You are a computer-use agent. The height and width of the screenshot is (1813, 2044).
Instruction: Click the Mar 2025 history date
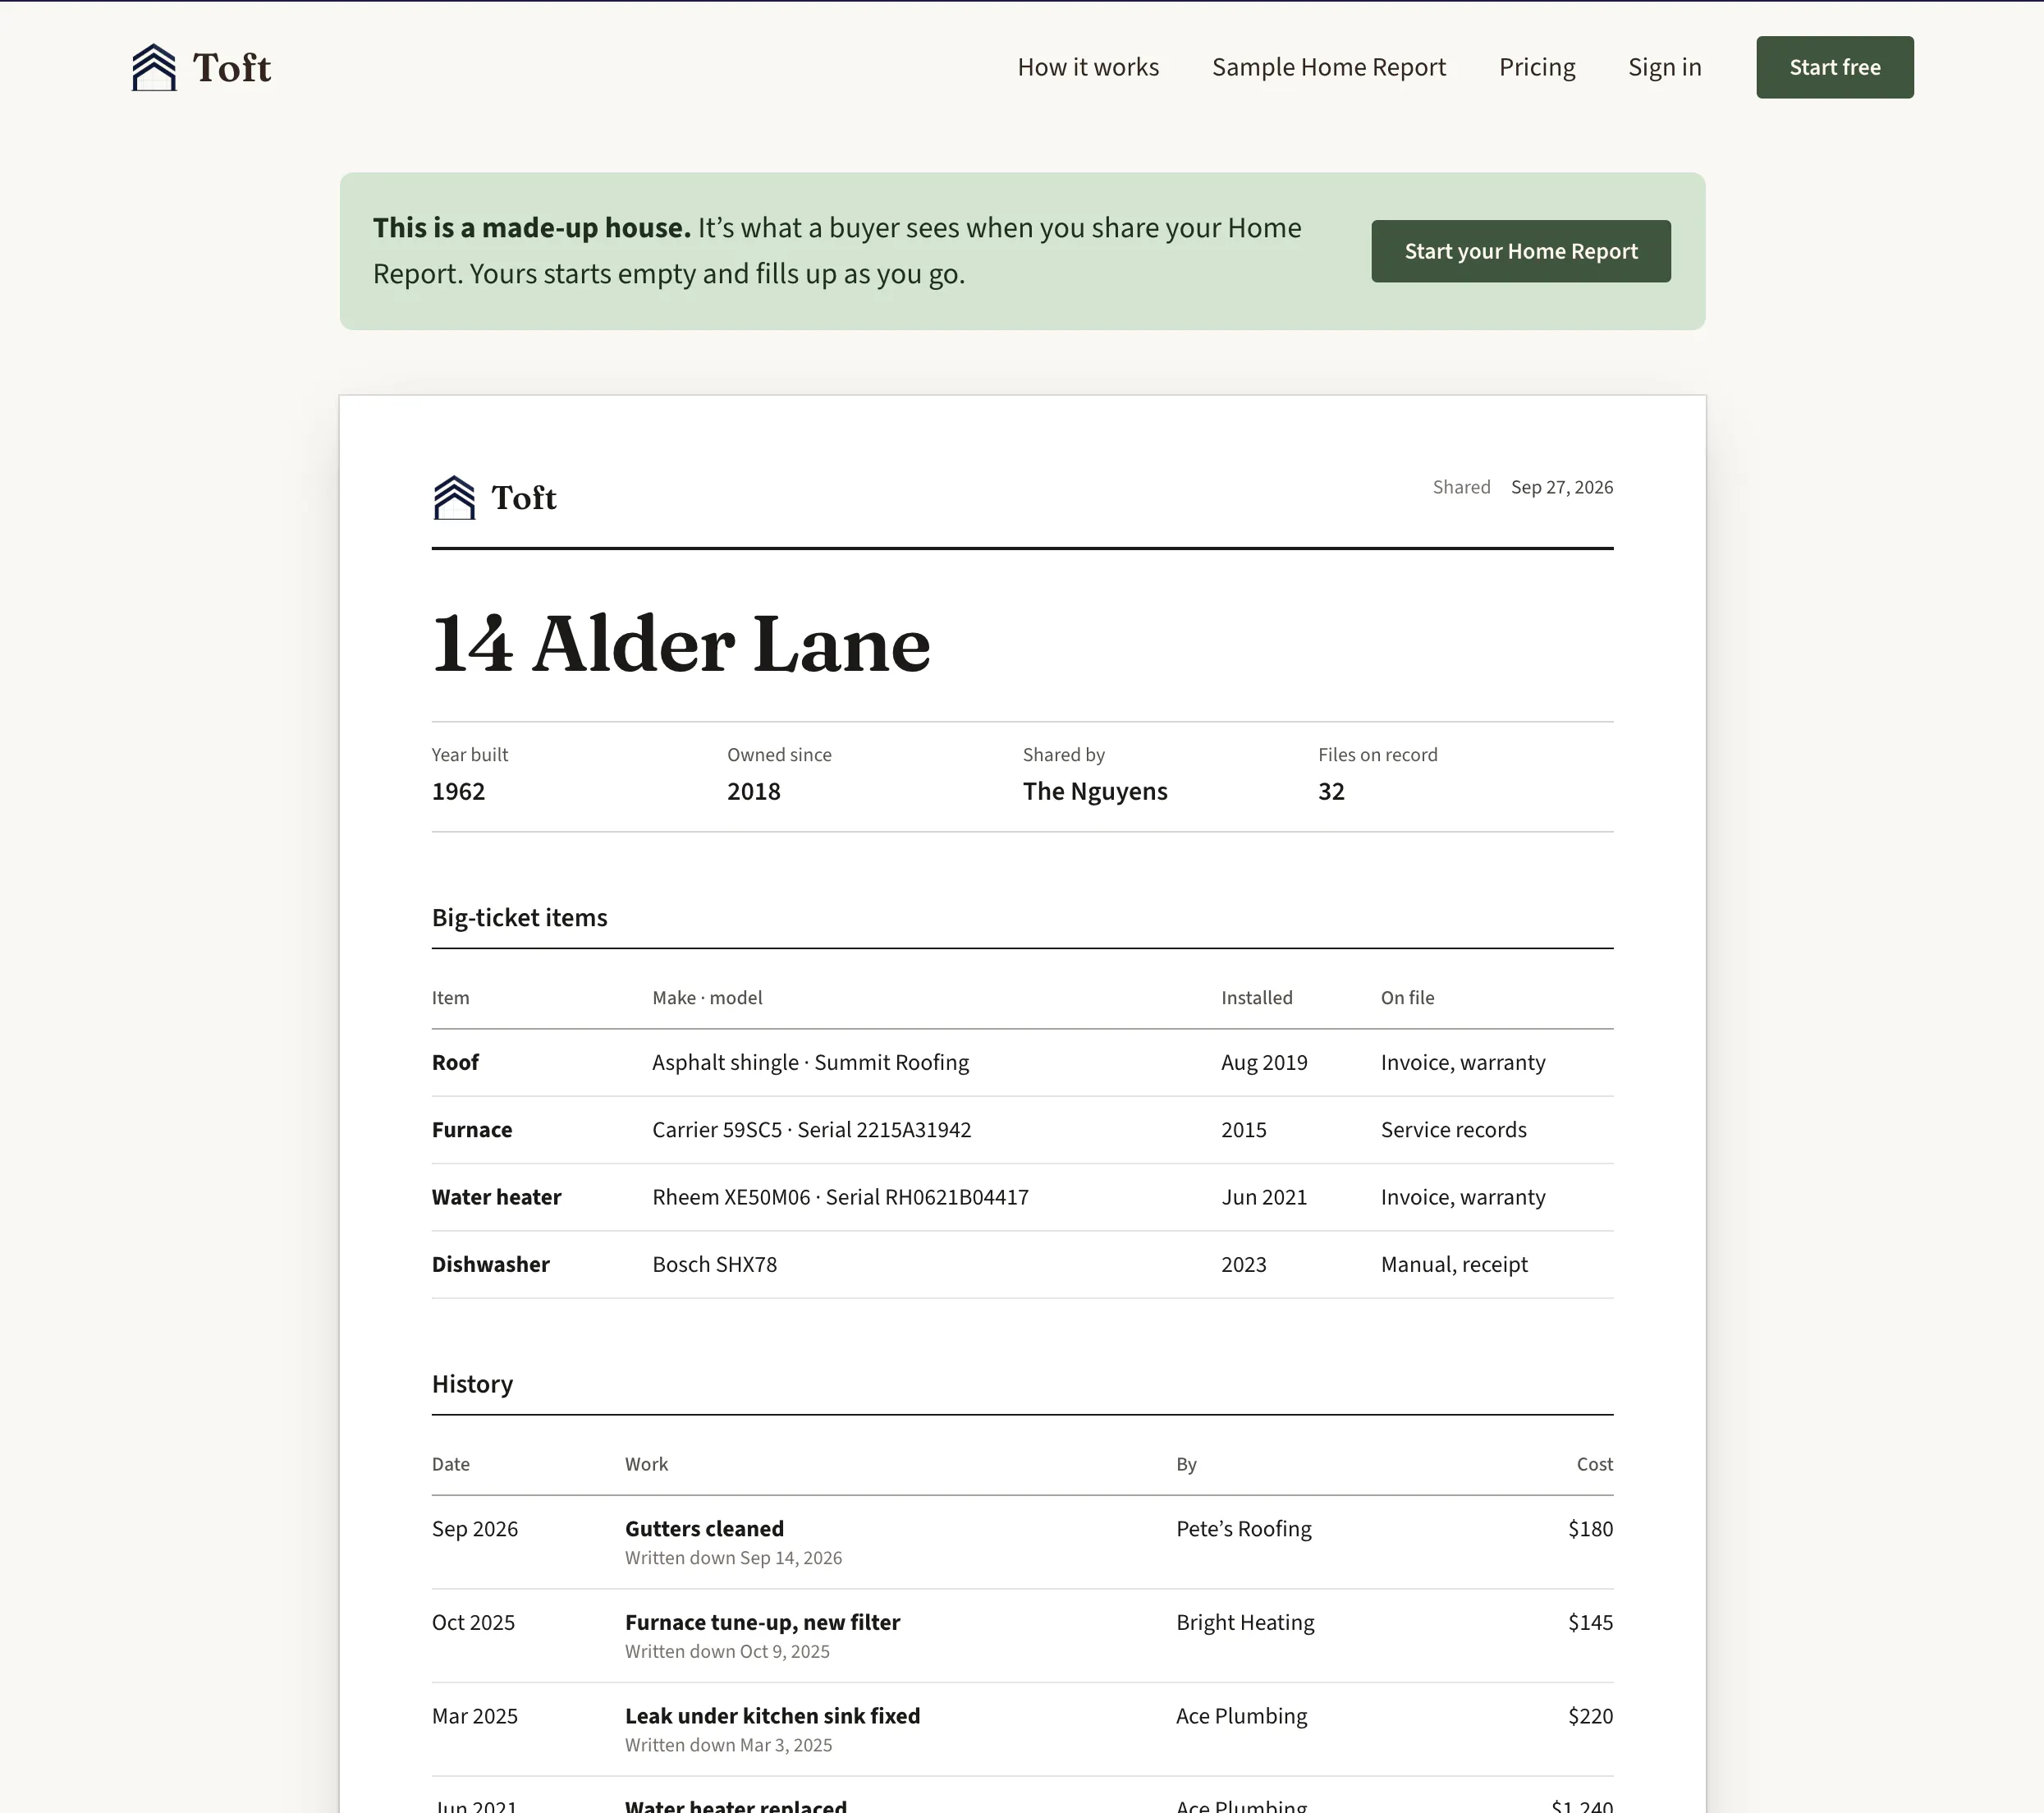[474, 1716]
